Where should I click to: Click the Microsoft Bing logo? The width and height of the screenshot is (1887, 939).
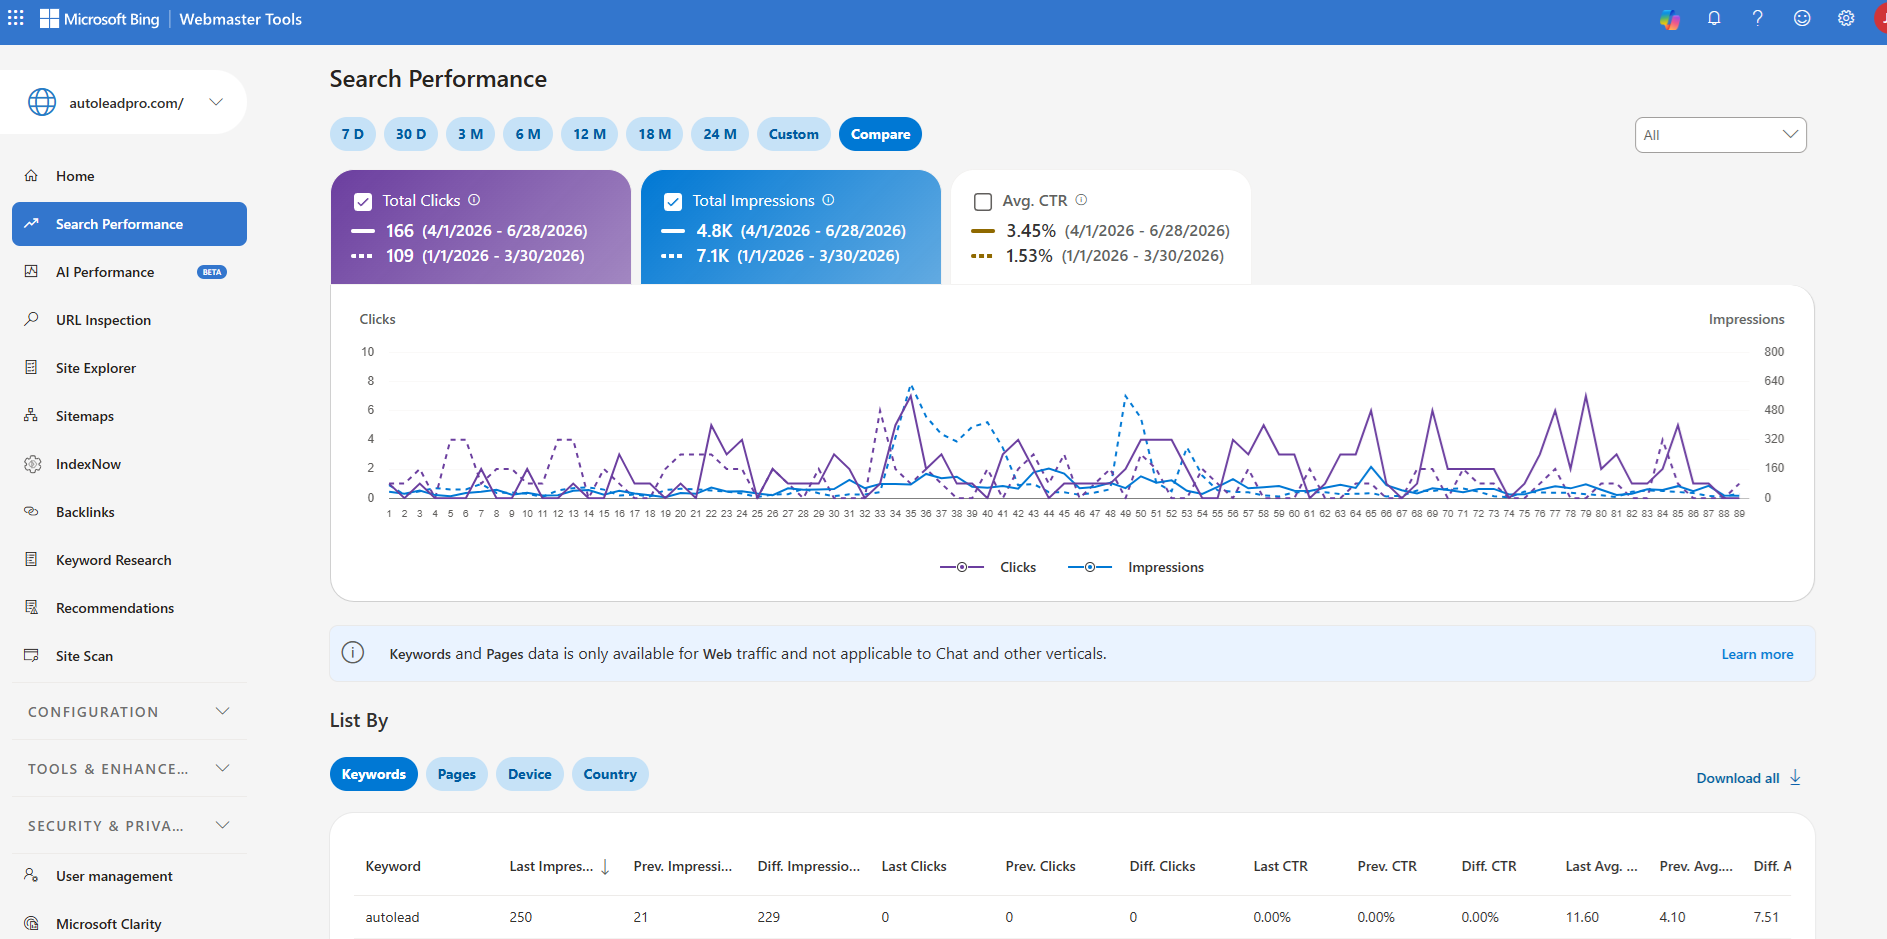(x=99, y=19)
